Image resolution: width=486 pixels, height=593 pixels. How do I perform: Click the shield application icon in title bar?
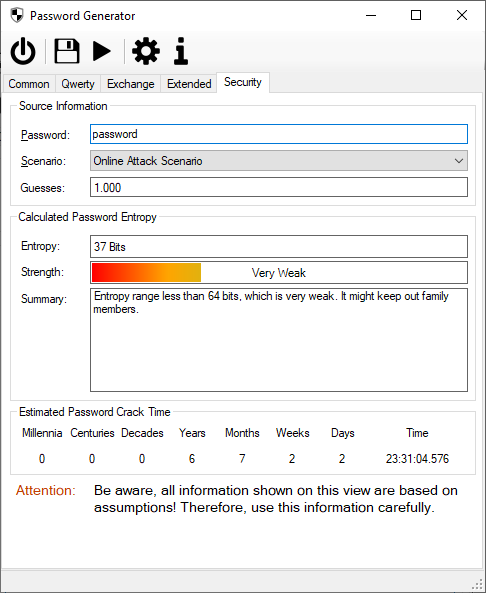click(x=17, y=16)
